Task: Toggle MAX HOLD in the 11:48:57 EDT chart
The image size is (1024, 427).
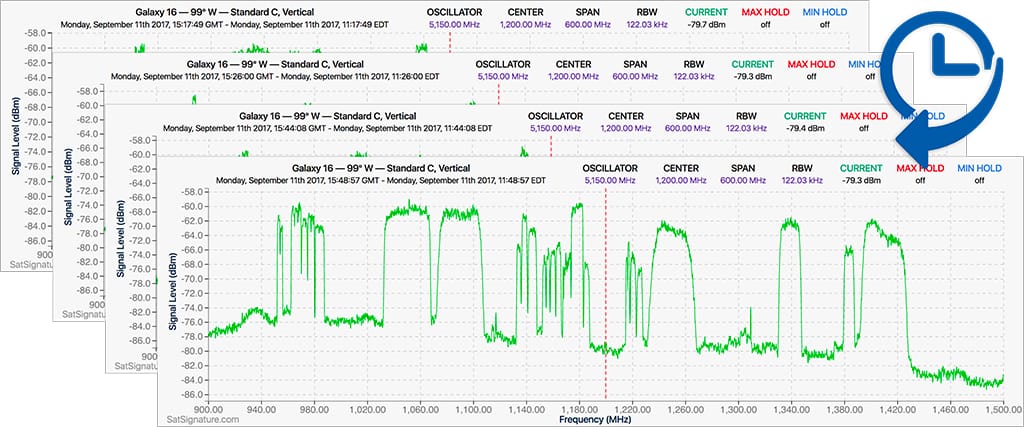Action: tap(920, 168)
